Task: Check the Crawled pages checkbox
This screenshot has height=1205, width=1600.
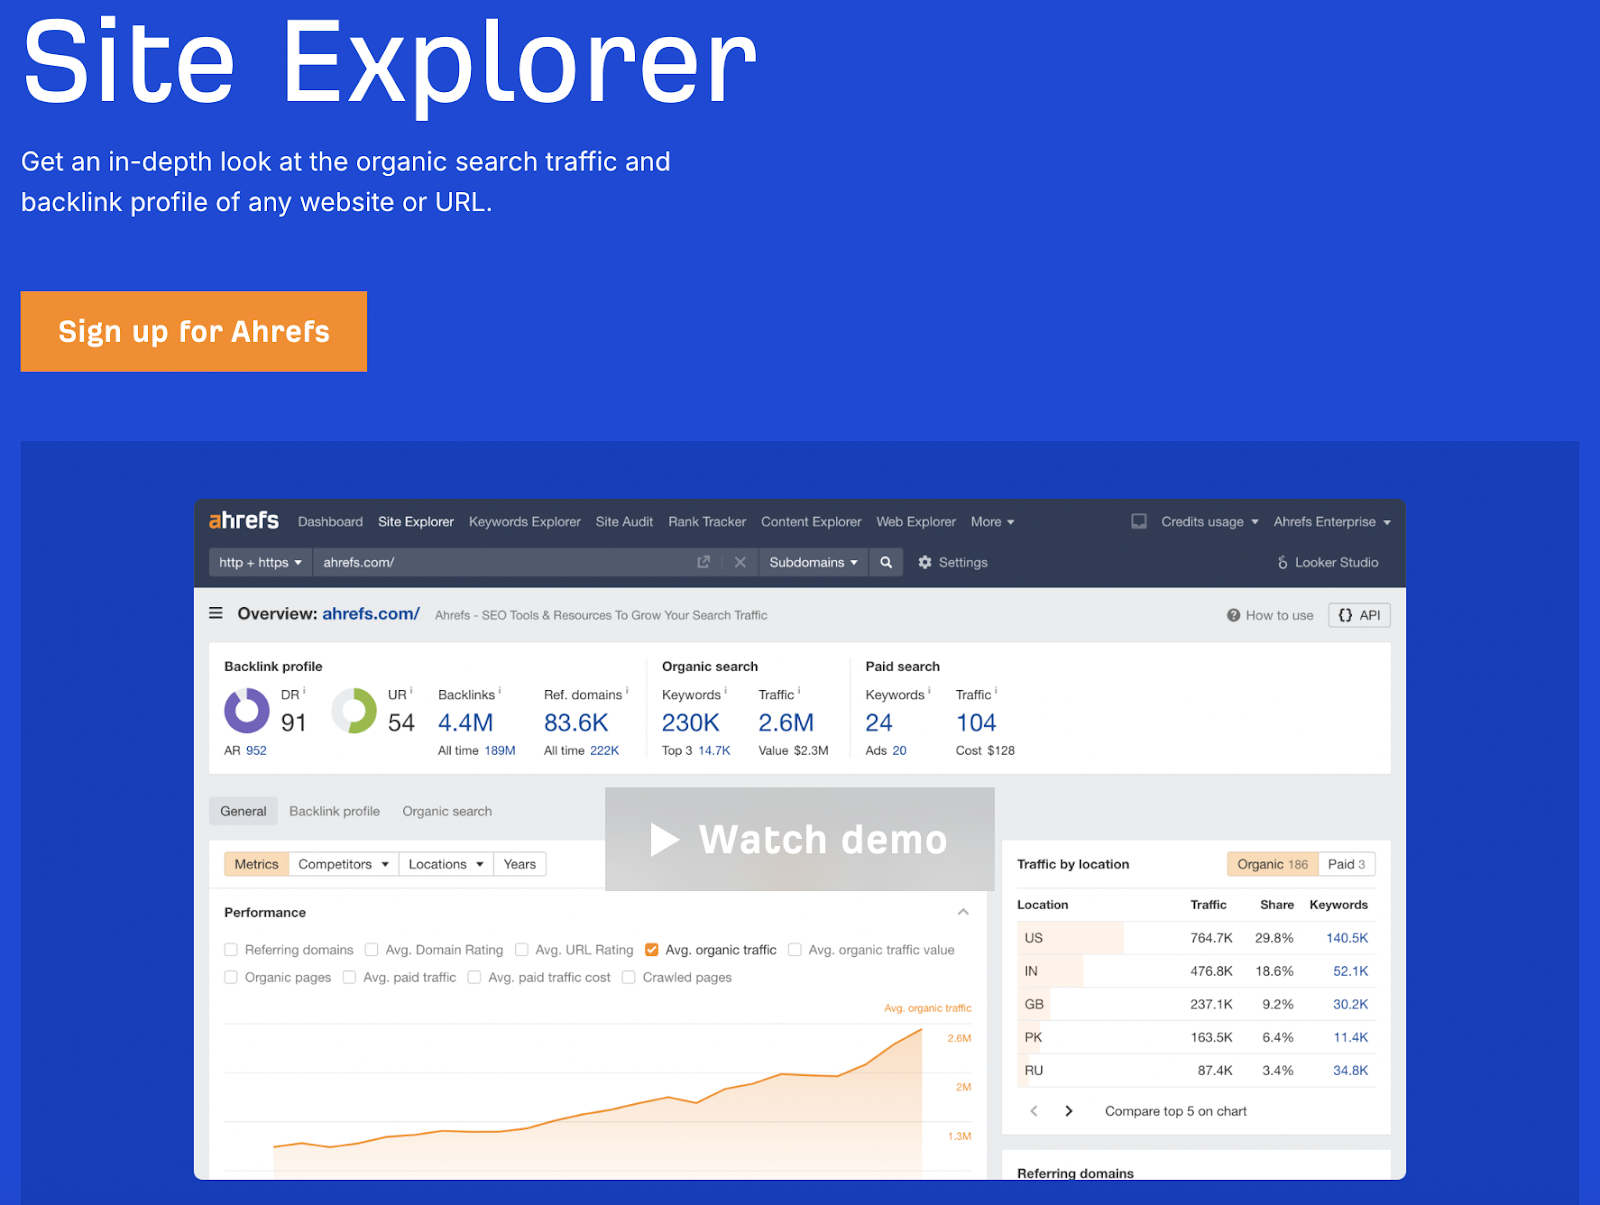Action: click(629, 977)
